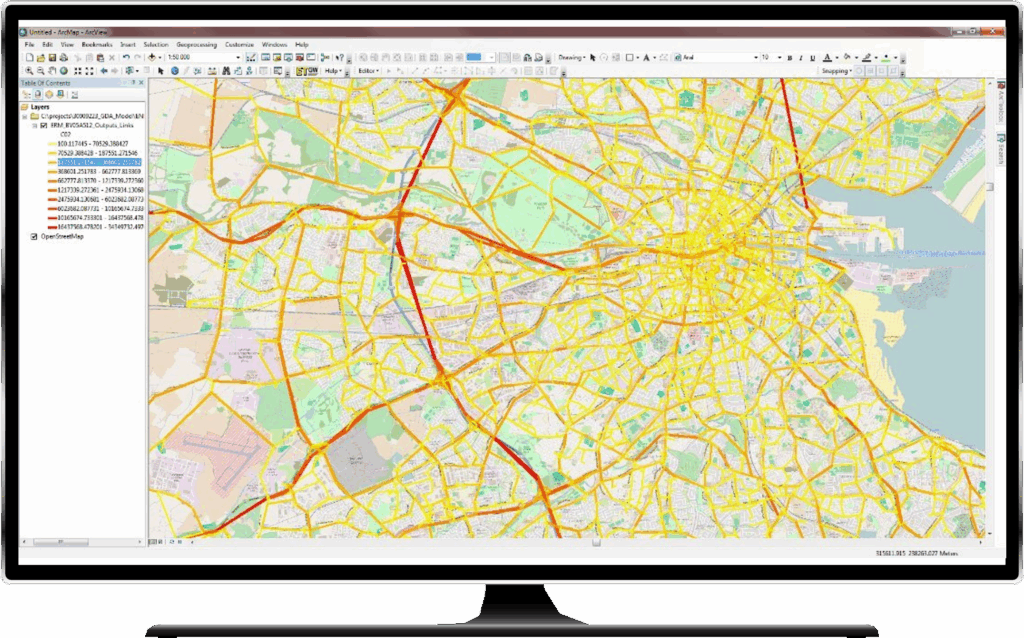Open the map scale 1:50,000 dropdown

[x=238, y=58]
